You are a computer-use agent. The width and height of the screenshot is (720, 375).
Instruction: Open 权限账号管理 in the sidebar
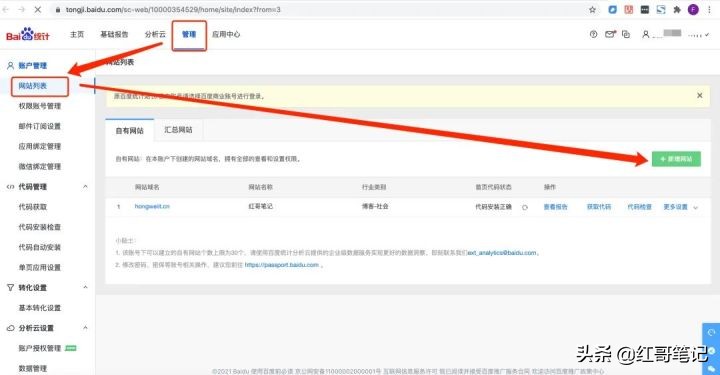coord(39,106)
